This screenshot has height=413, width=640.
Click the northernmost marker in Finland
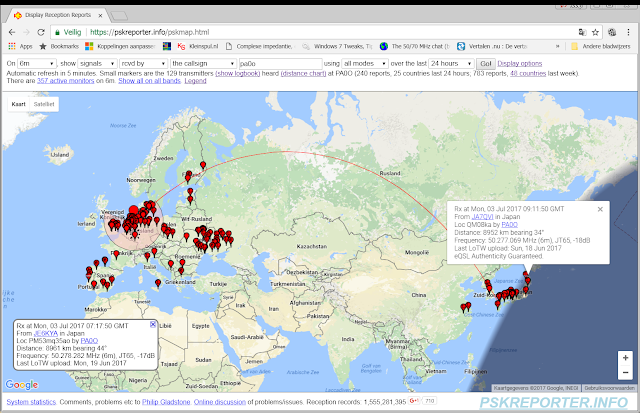203,166
